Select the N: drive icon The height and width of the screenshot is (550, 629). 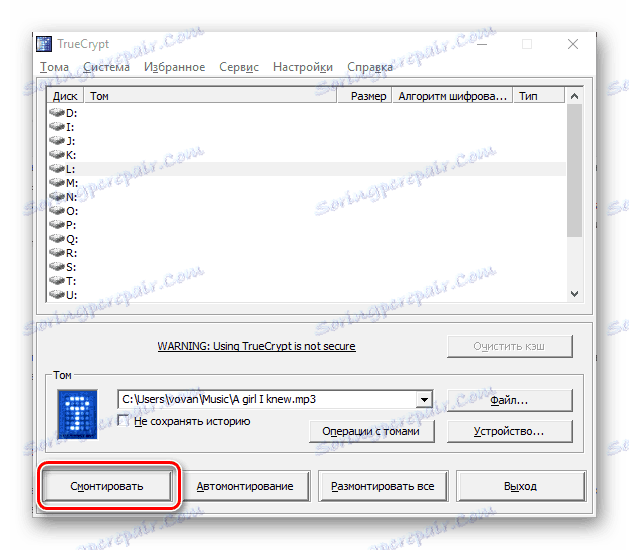57,197
